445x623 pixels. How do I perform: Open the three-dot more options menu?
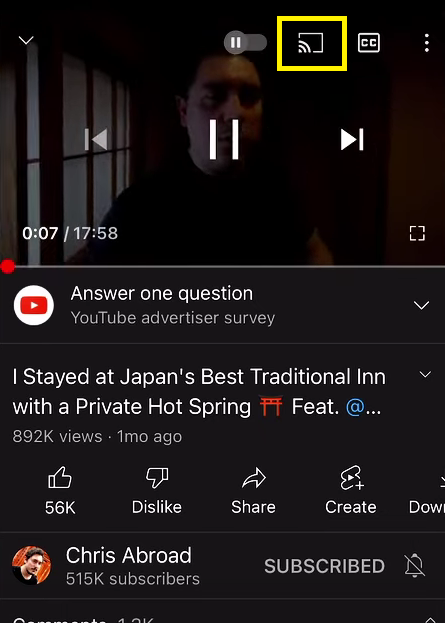coord(427,43)
